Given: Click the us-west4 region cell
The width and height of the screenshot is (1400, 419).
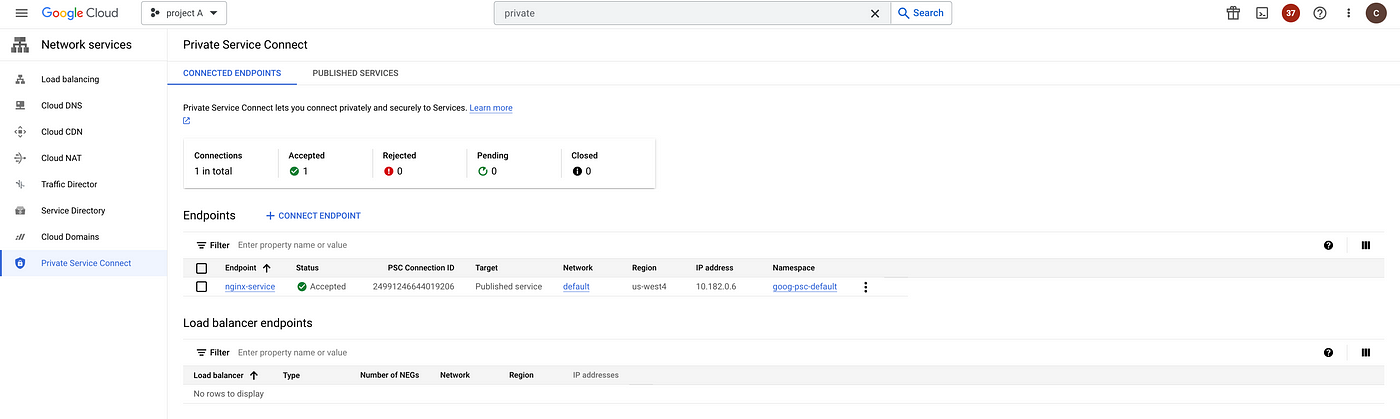Looking at the screenshot, I should [x=650, y=287].
